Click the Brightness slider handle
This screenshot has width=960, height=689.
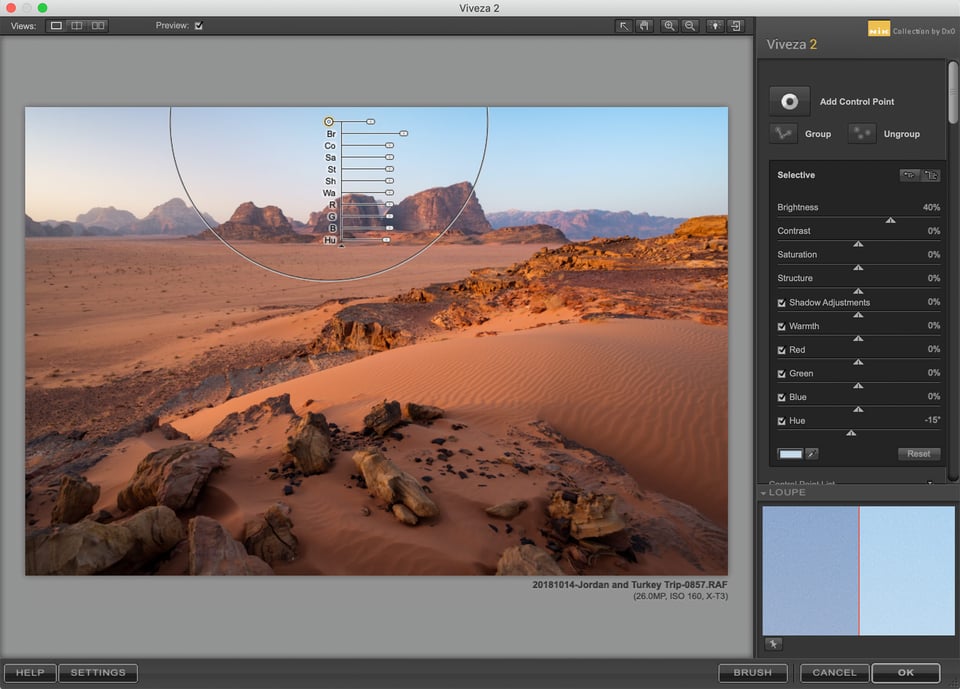tap(891, 220)
